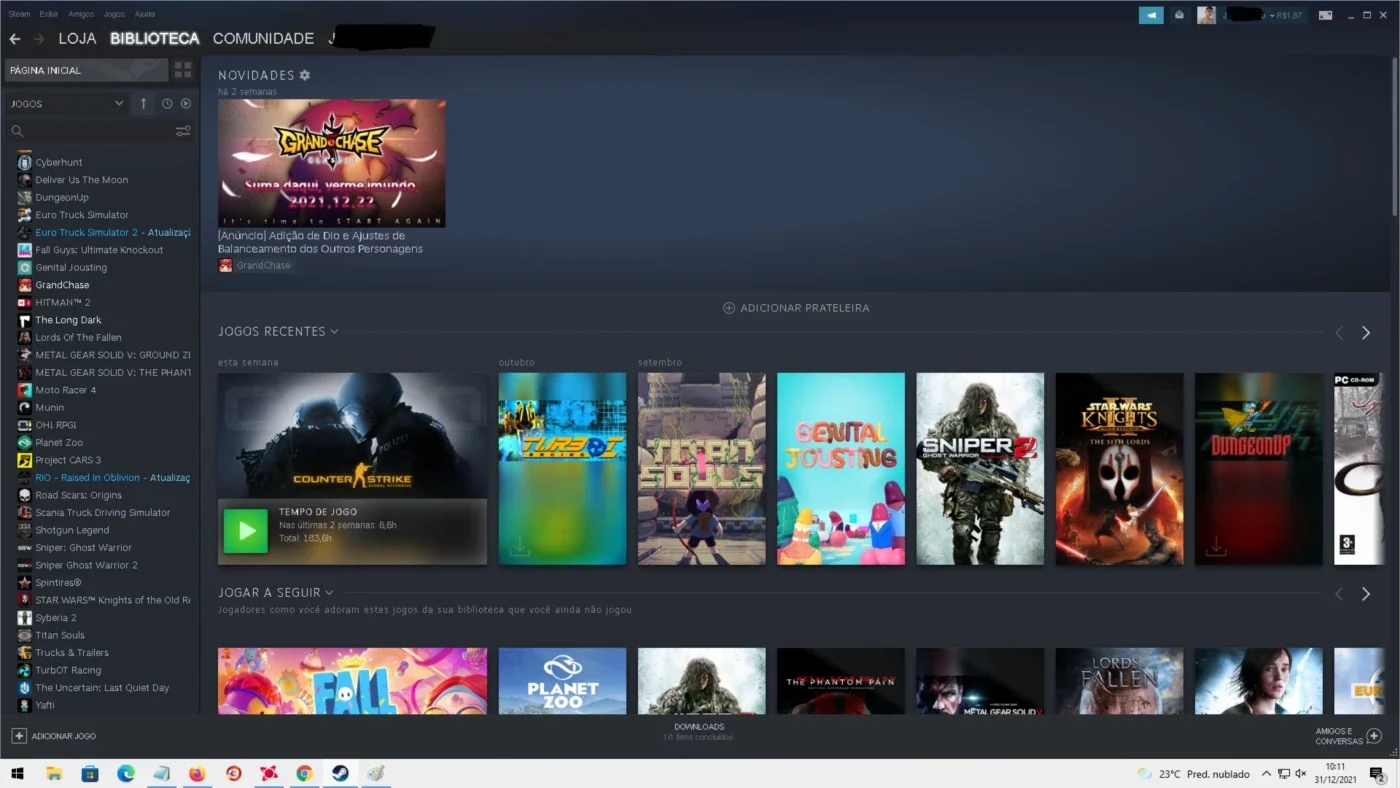
Task: Open the profile avatar picture
Action: pos(1206,15)
